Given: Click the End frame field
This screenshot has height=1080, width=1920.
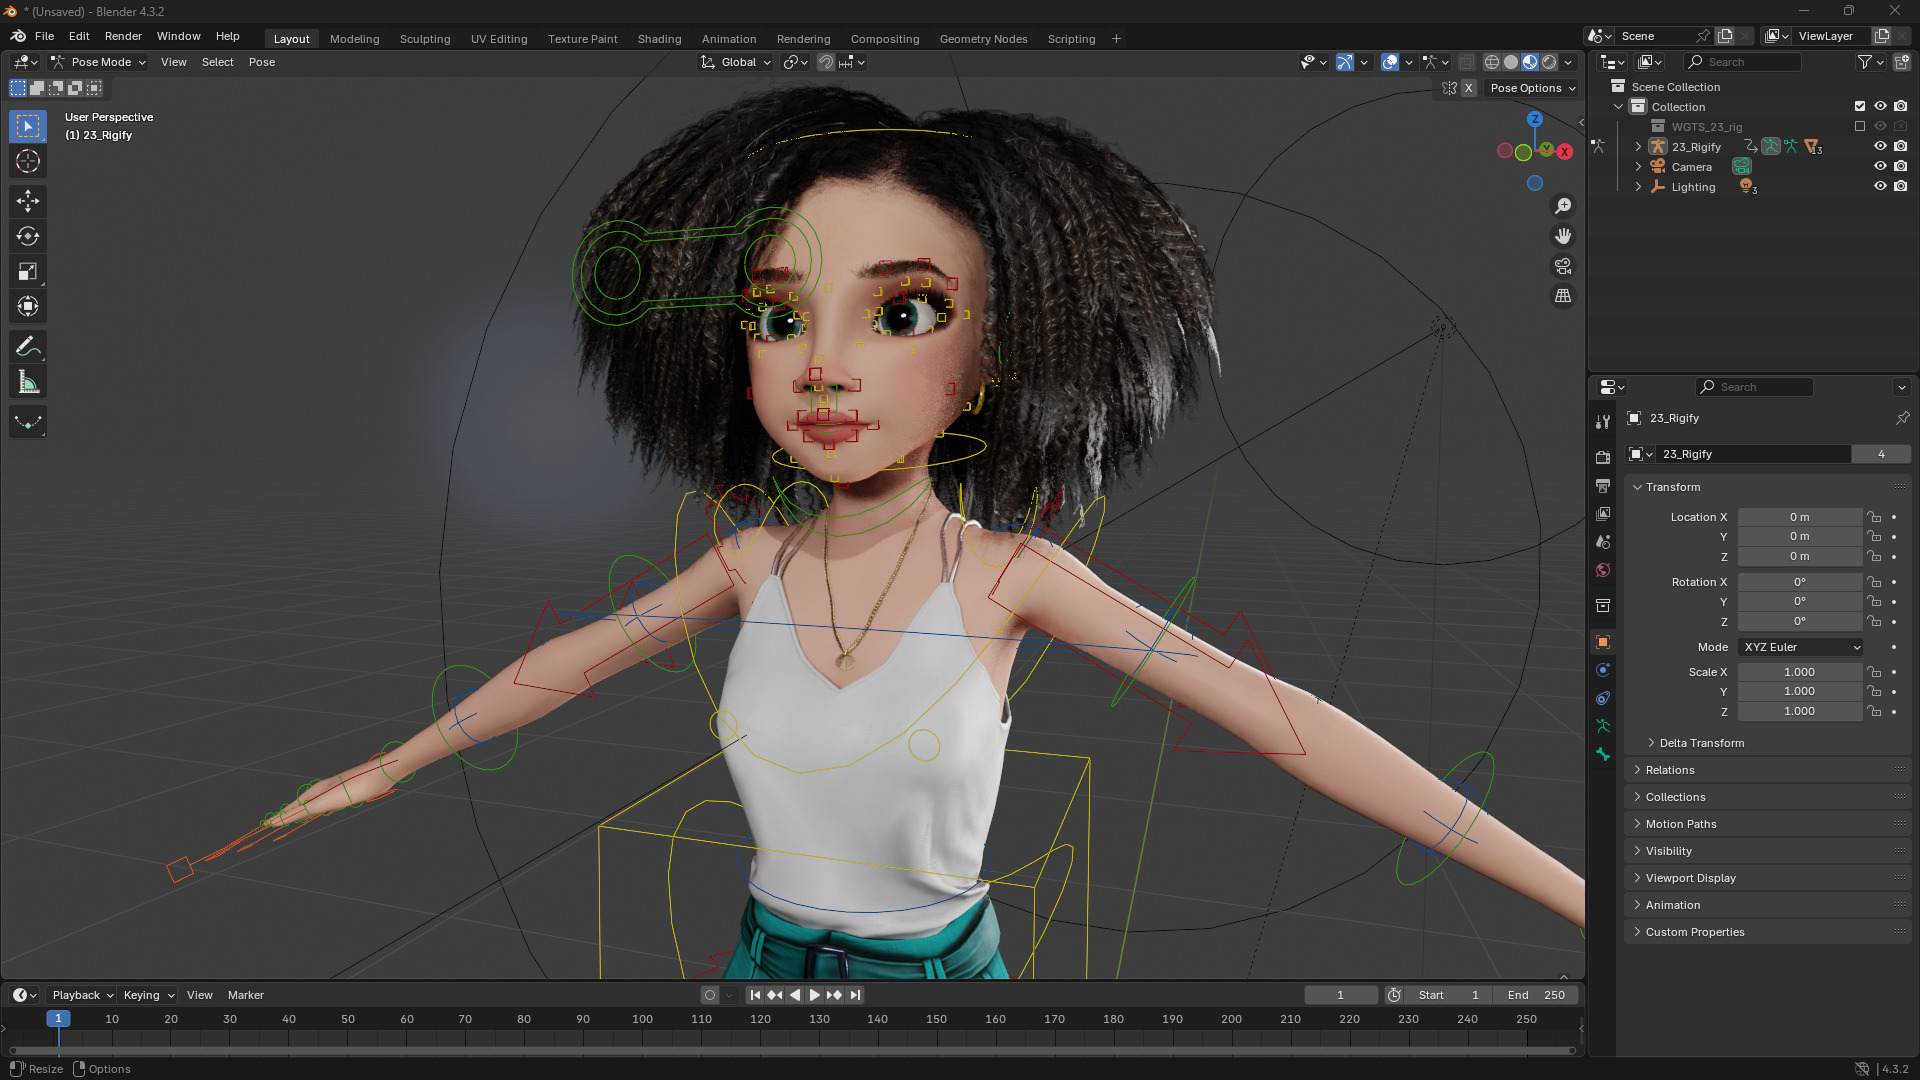Looking at the screenshot, I should tap(1536, 995).
